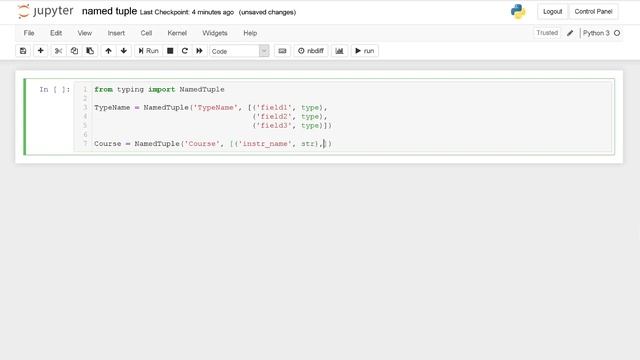Click the Last Checkpoint text
Image resolution: width=640 pixels, height=360 pixels.
187,12
